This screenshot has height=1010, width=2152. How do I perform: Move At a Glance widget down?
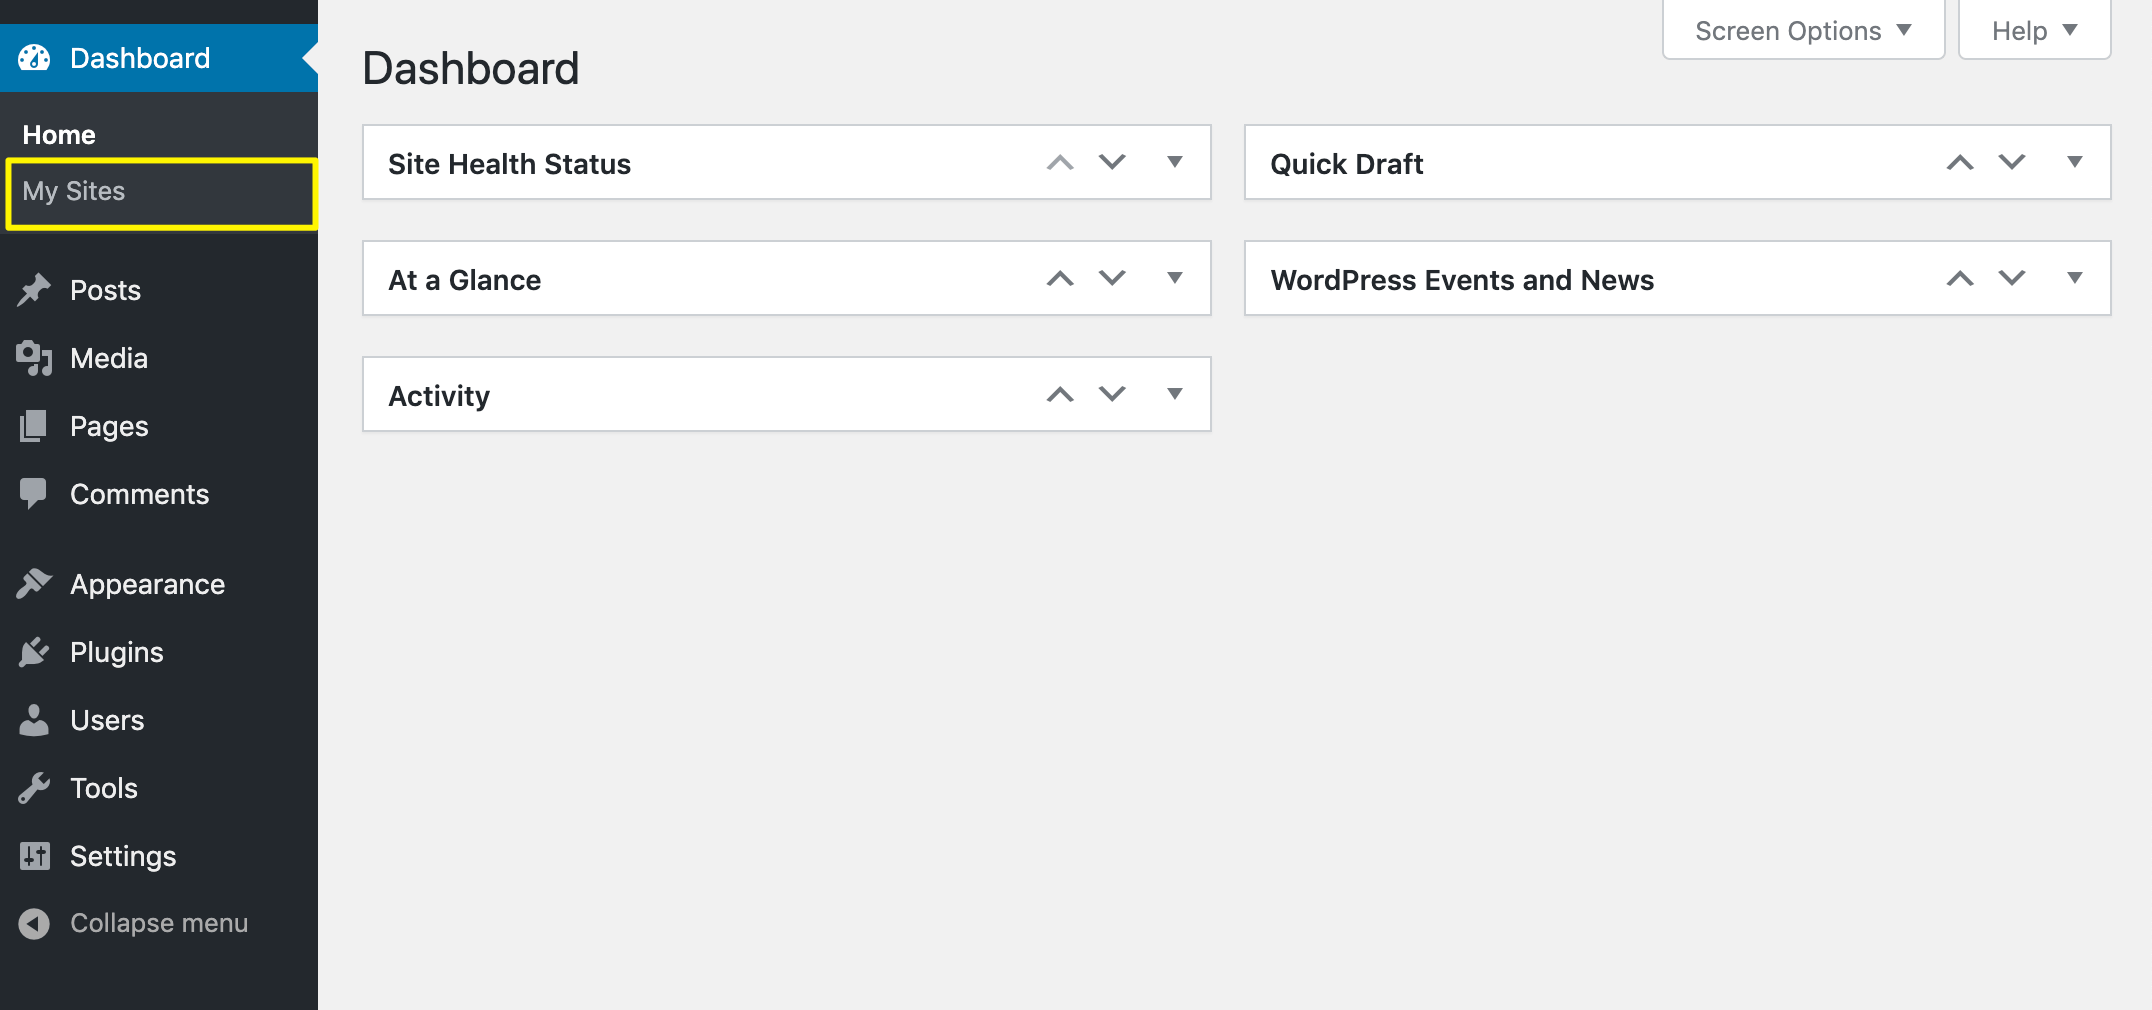tap(1112, 278)
